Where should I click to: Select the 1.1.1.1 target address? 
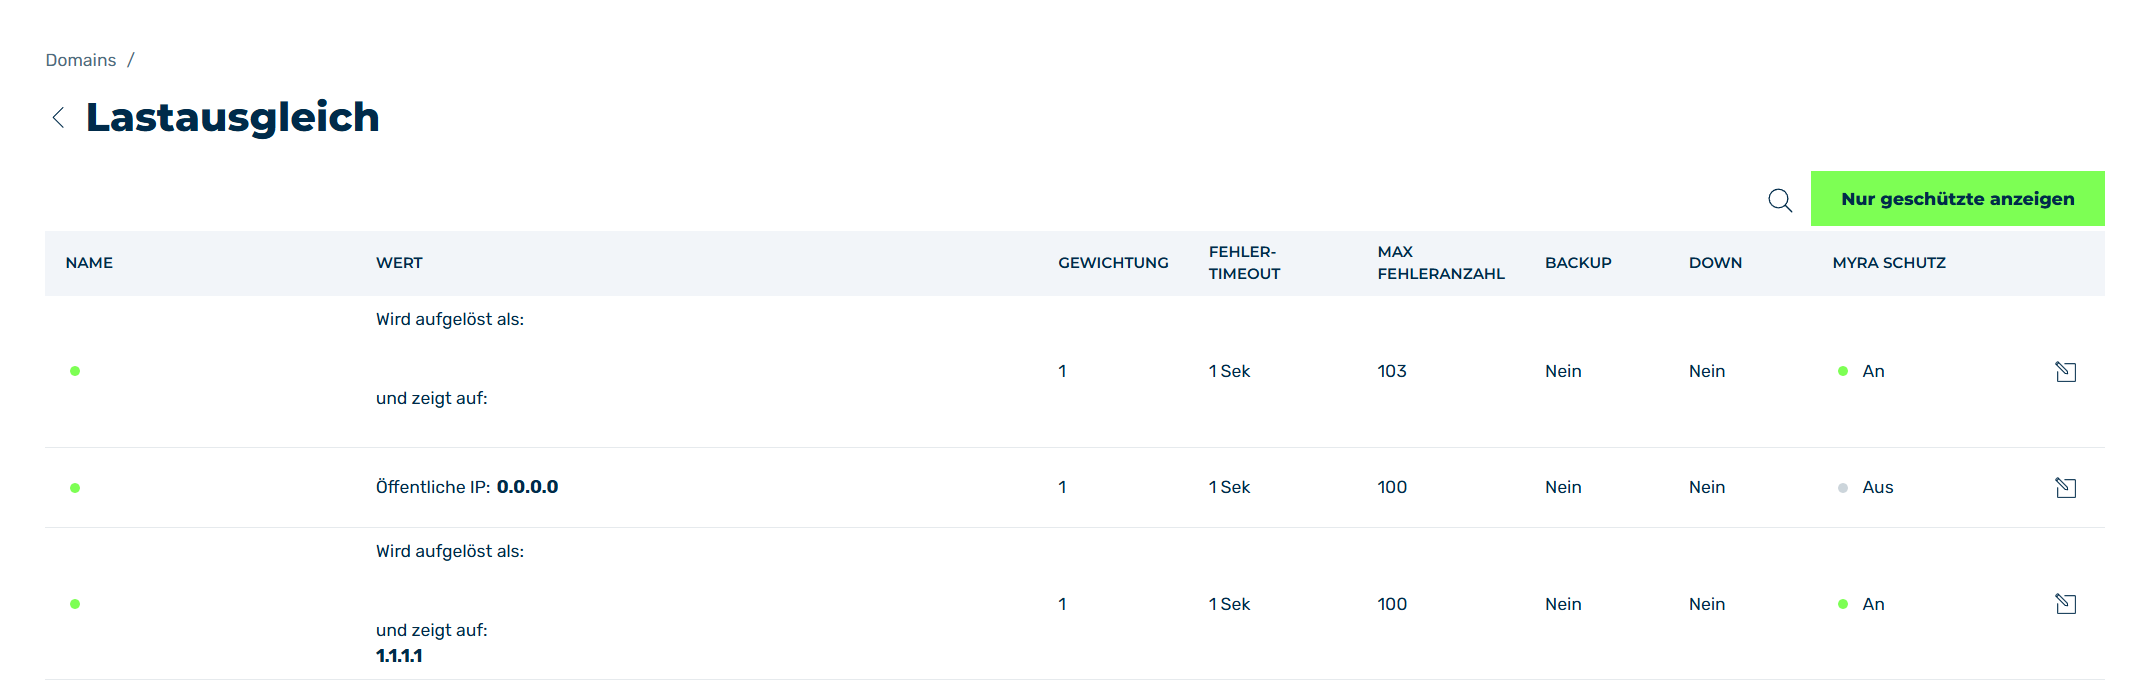point(399,656)
